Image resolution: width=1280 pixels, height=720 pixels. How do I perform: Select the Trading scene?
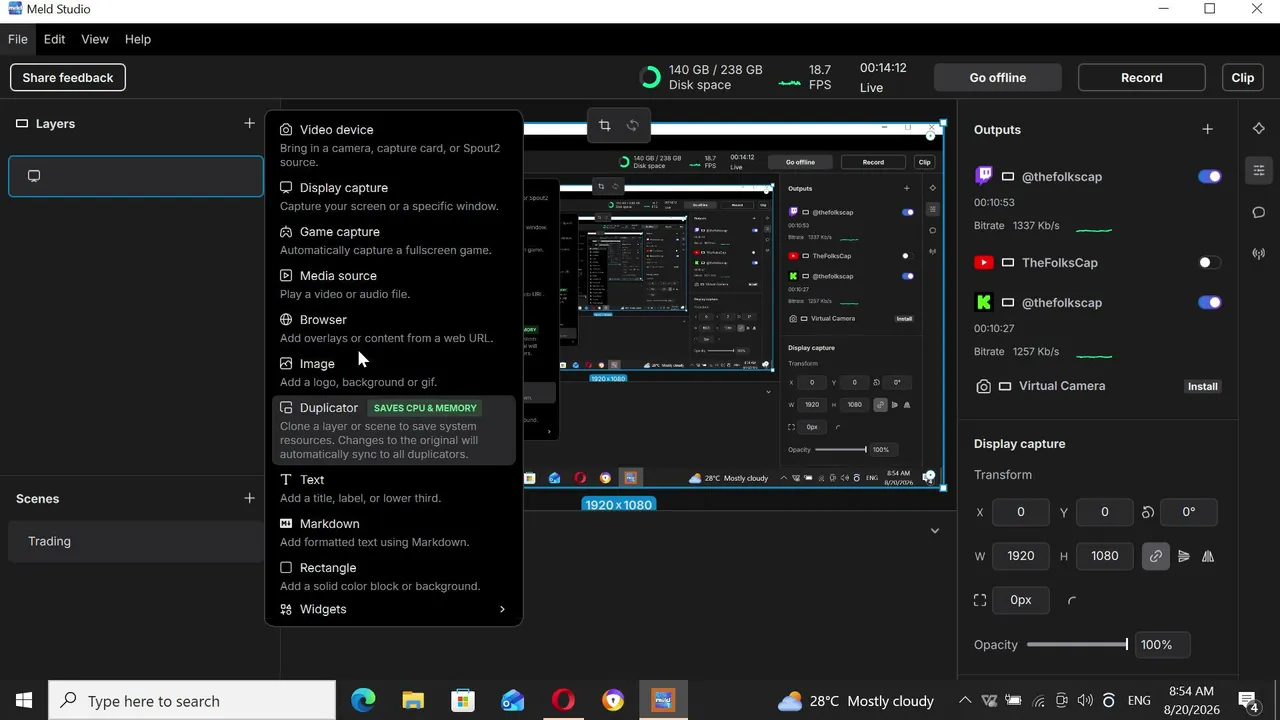136,541
